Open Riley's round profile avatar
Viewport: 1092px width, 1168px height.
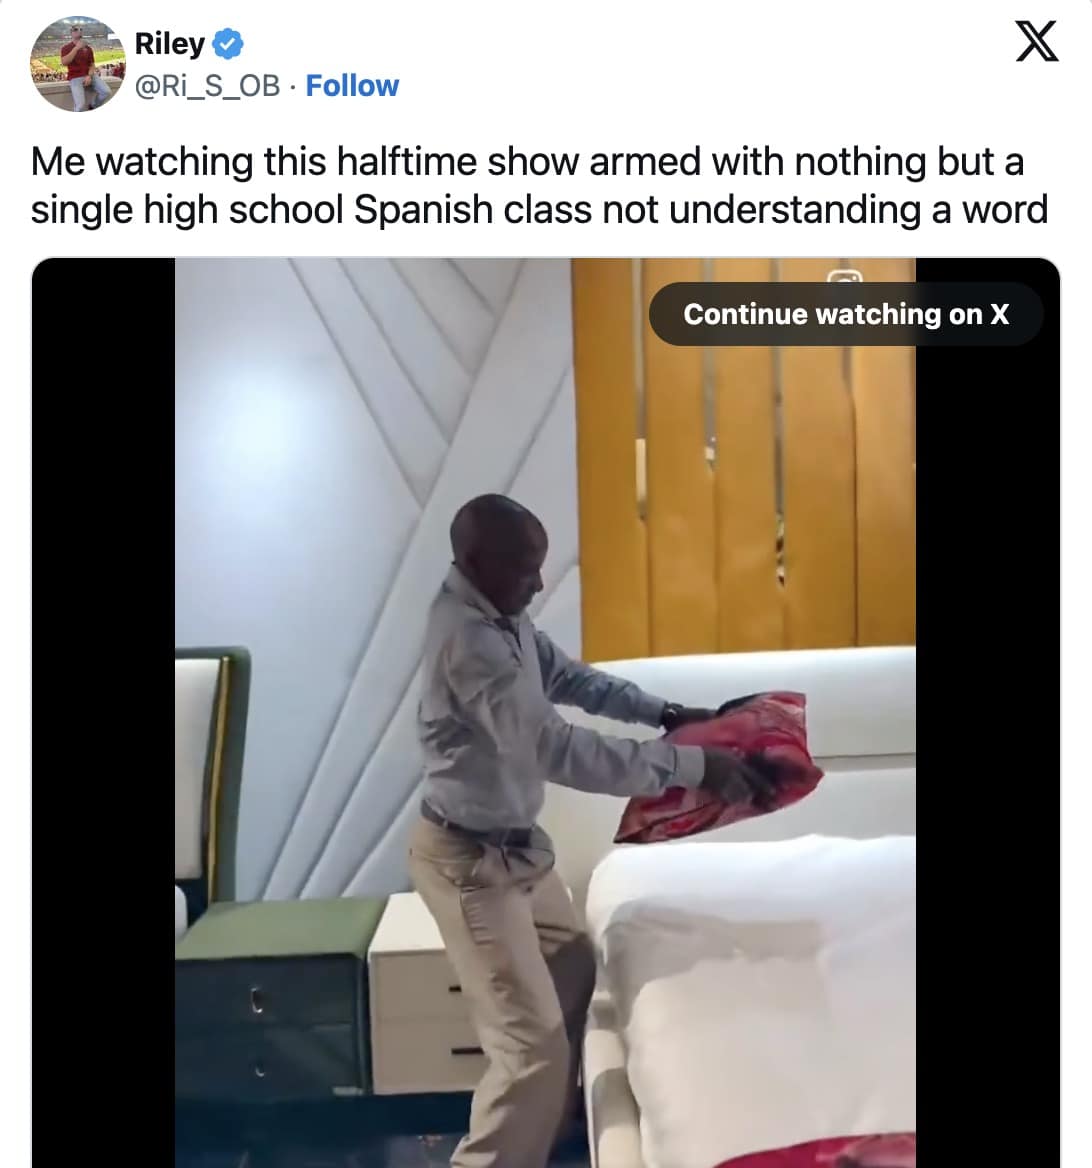click(77, 64)
